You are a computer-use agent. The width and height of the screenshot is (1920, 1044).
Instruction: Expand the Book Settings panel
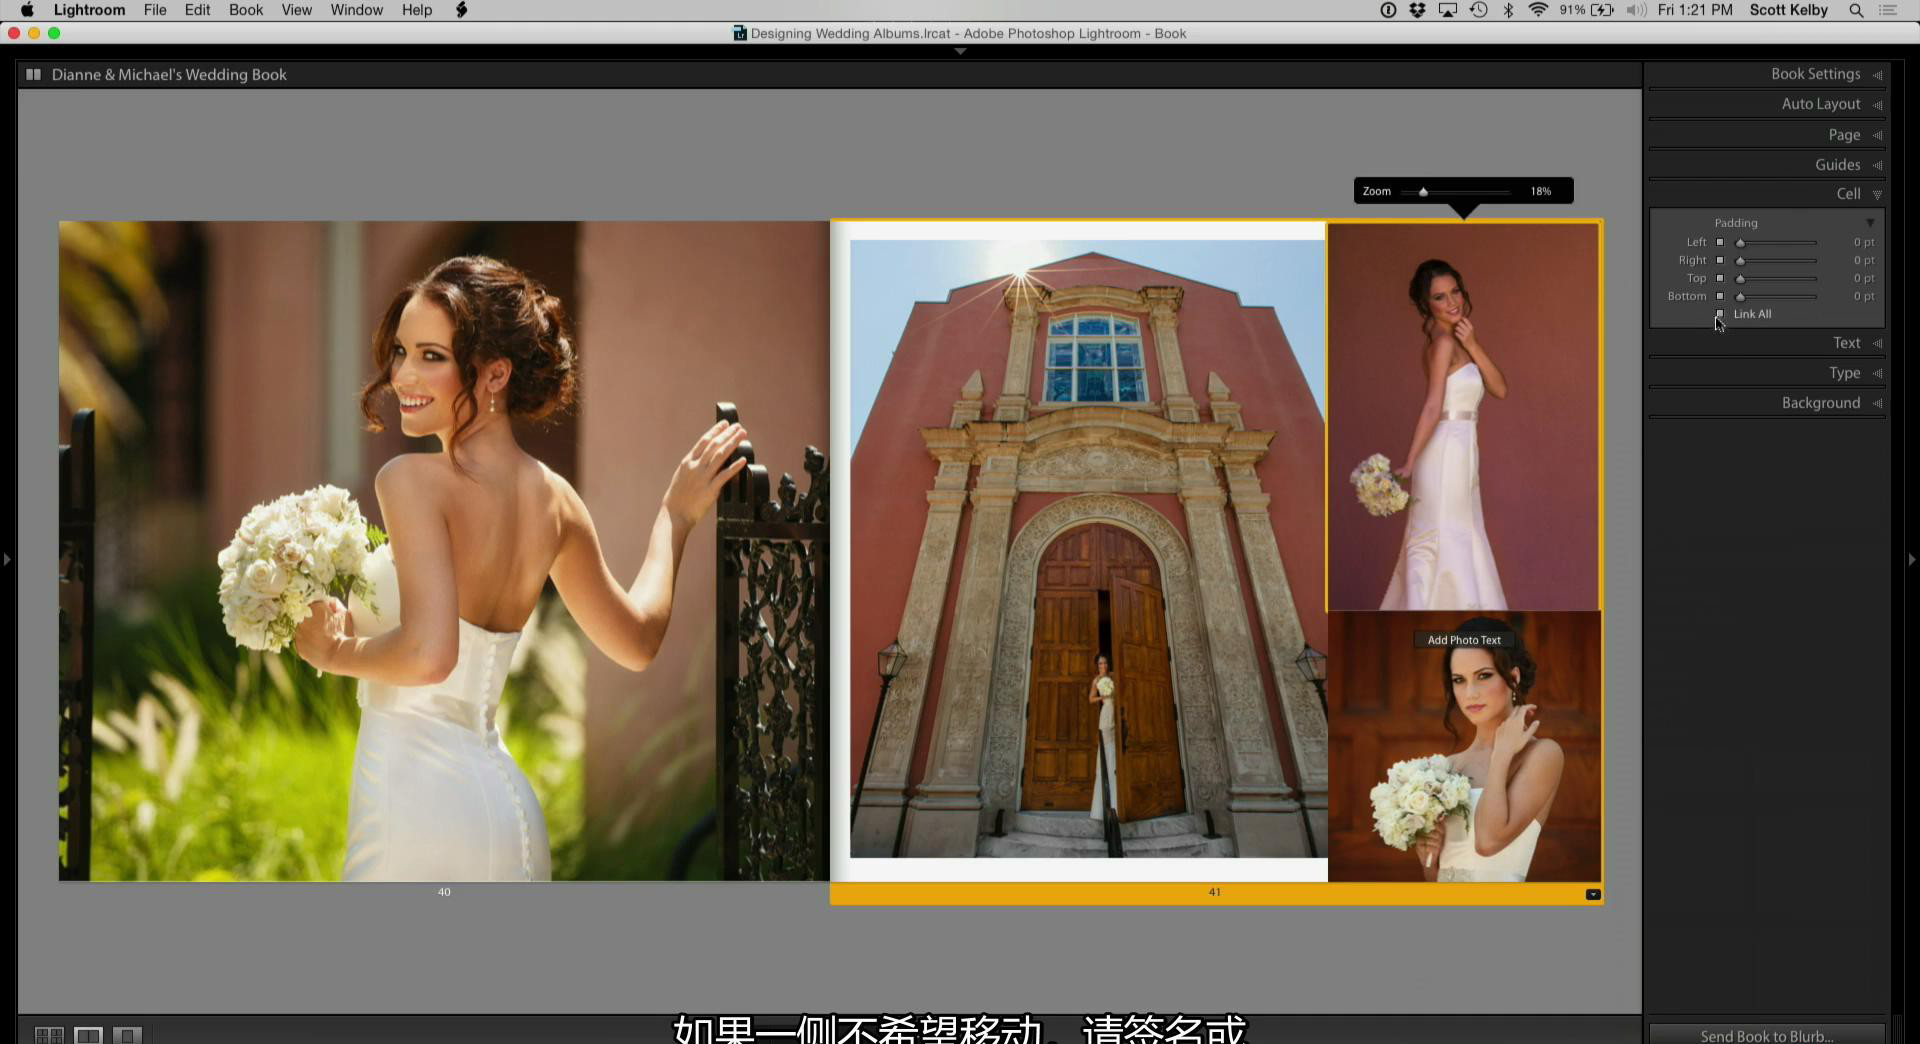click(x=1815, y=74)
